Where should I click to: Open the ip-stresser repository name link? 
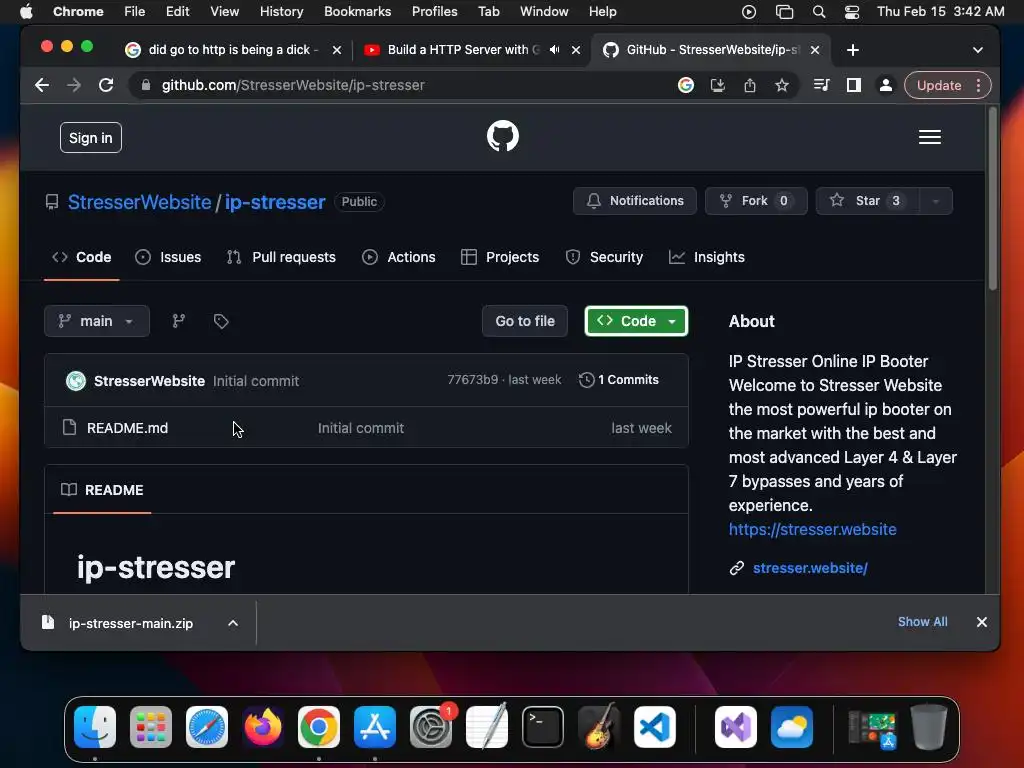275,202
